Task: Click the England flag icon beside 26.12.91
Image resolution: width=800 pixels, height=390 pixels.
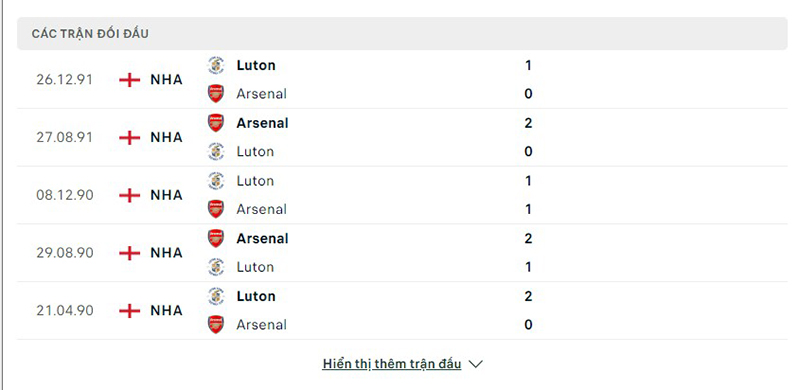Action: click(130, 80)
